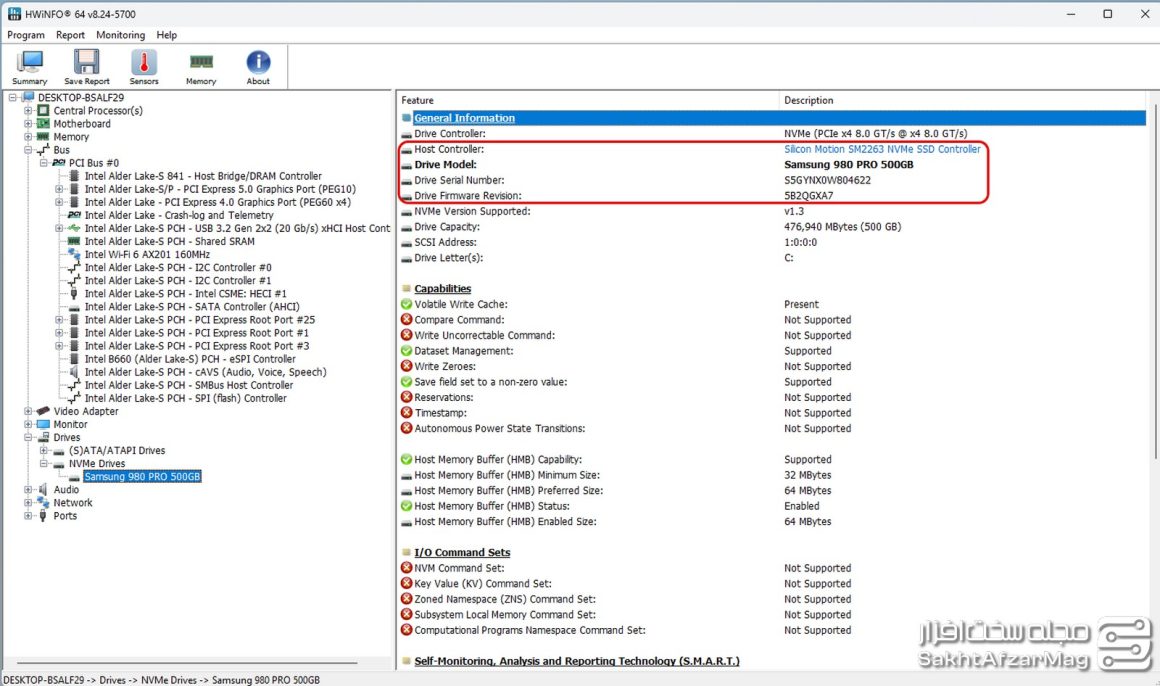Screen dimensions: 1160x686
Task: Open the Summary toolbar icon
Action: (x=30, y=67)
